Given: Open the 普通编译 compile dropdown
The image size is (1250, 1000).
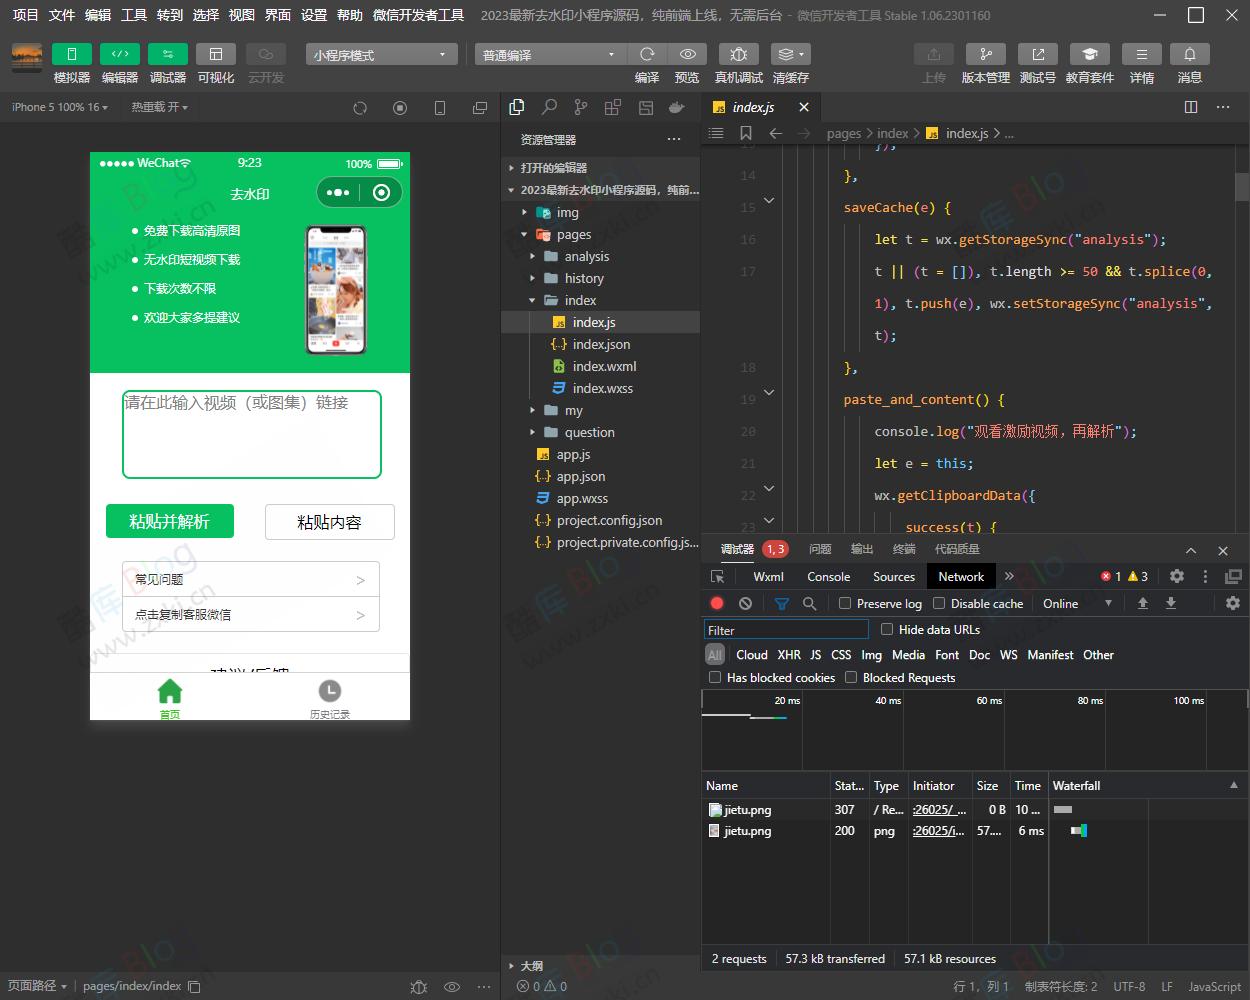Looking at the screenshot, I should point(549,55).
